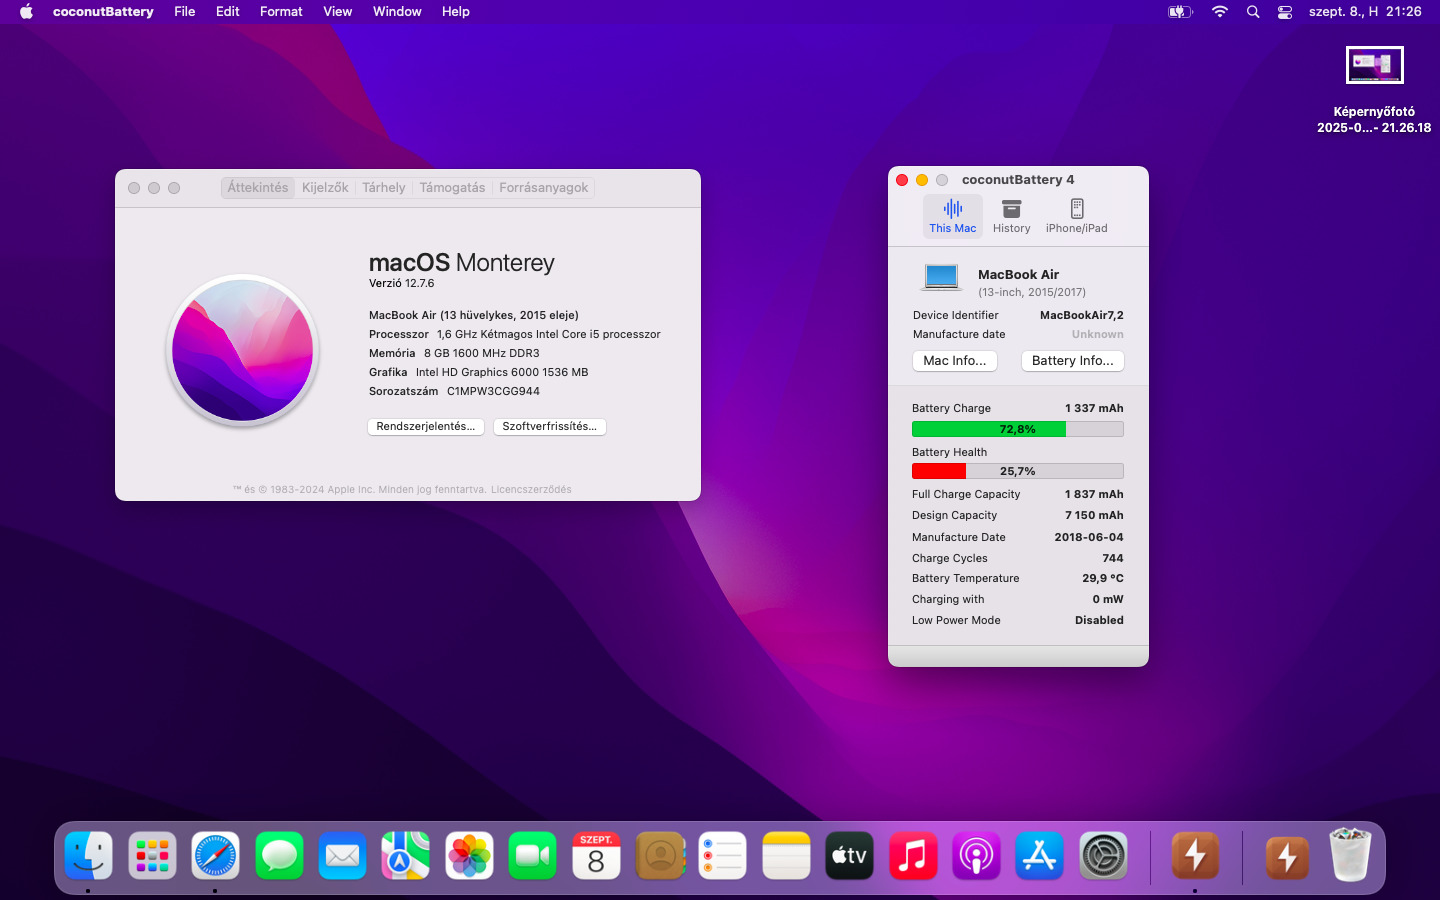Open Launchpad from the Dock
Viewport: 1440px width, 900px height.
point(152,856)
